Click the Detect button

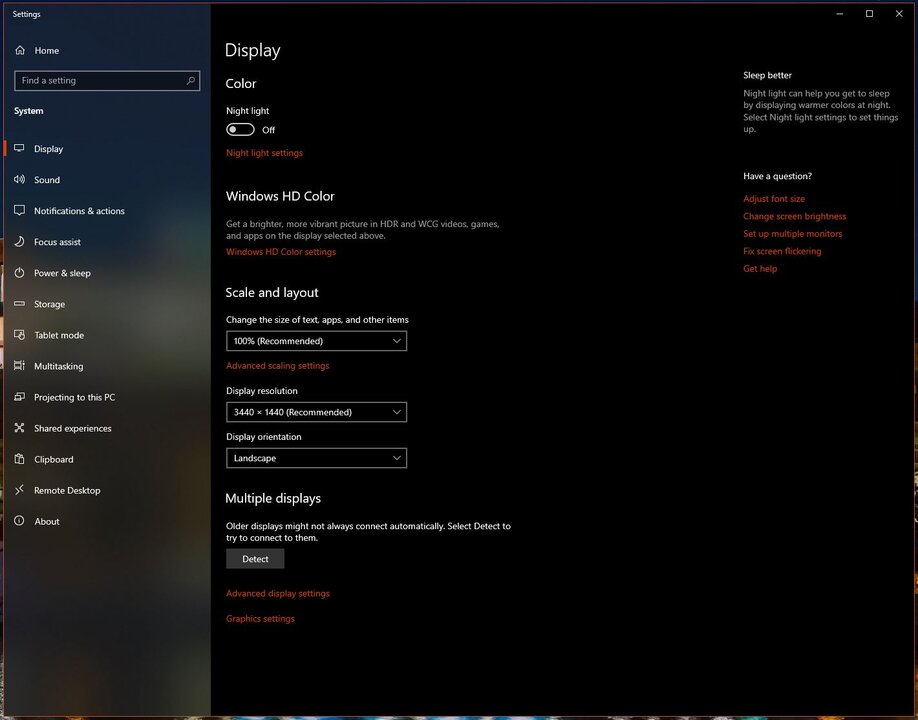pyautogui.click(x=255, y=559)
